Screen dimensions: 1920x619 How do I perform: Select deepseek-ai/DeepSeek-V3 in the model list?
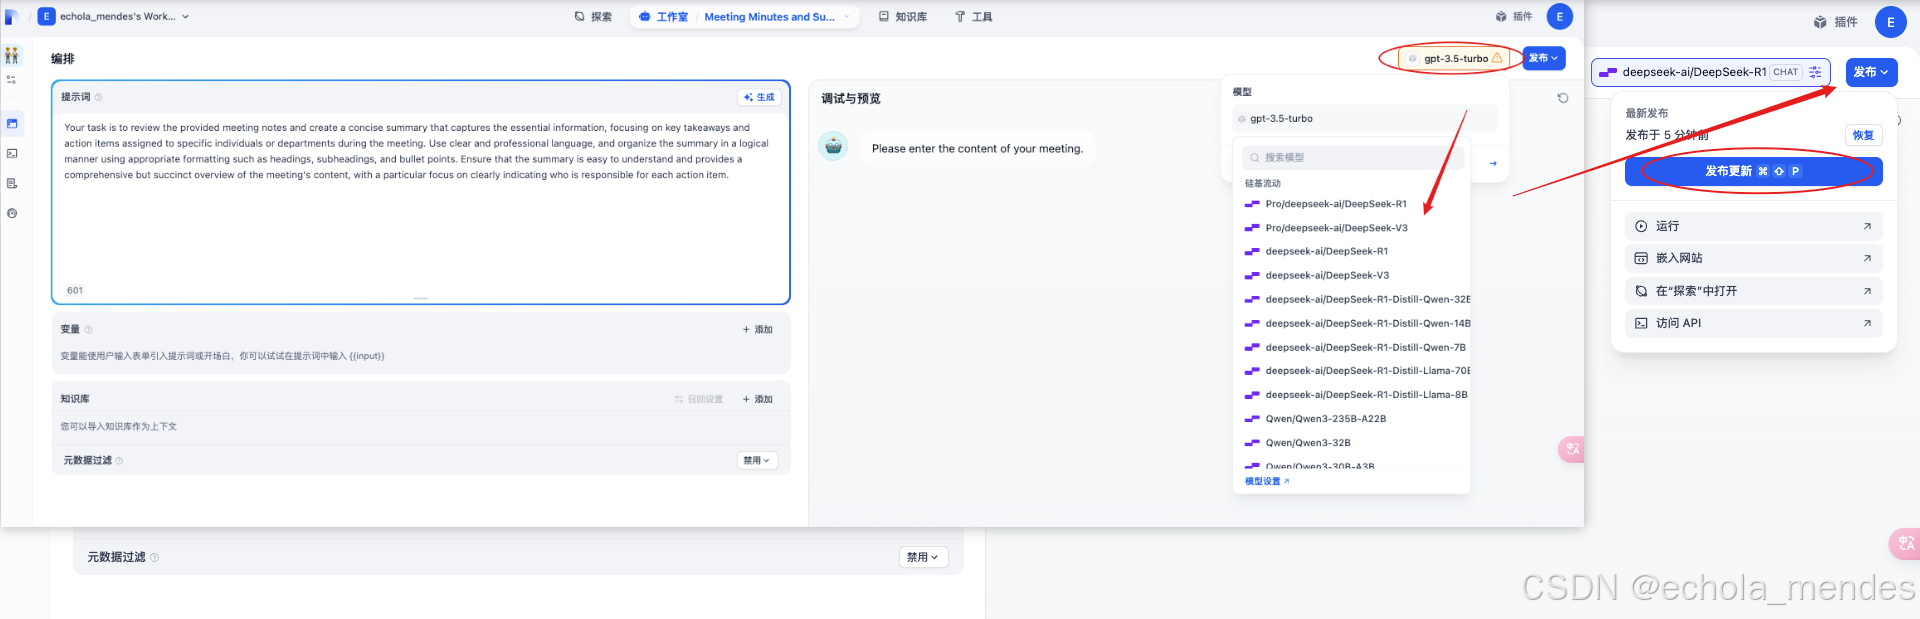click(x=1353, y=276)
